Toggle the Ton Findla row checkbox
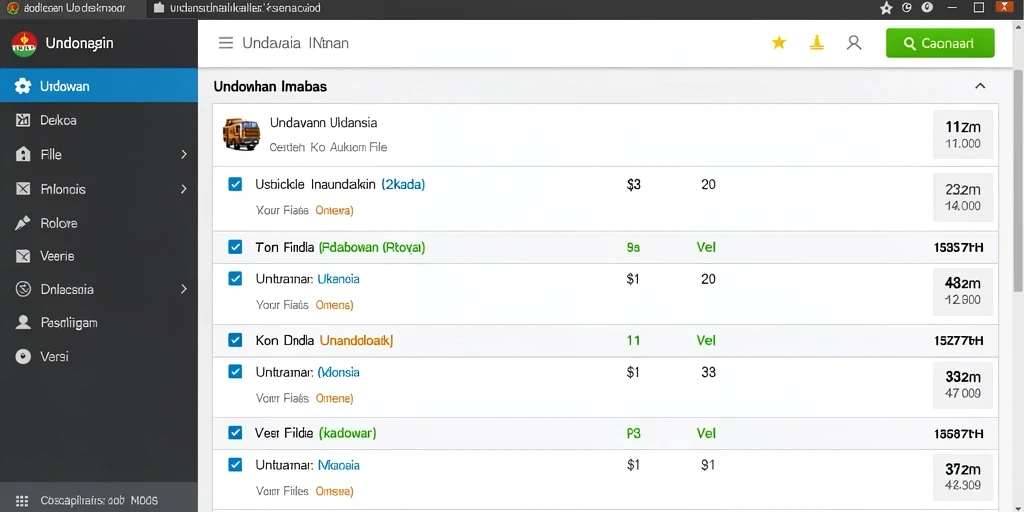This screenshot has height=512, width=1024. coord(235,247)
